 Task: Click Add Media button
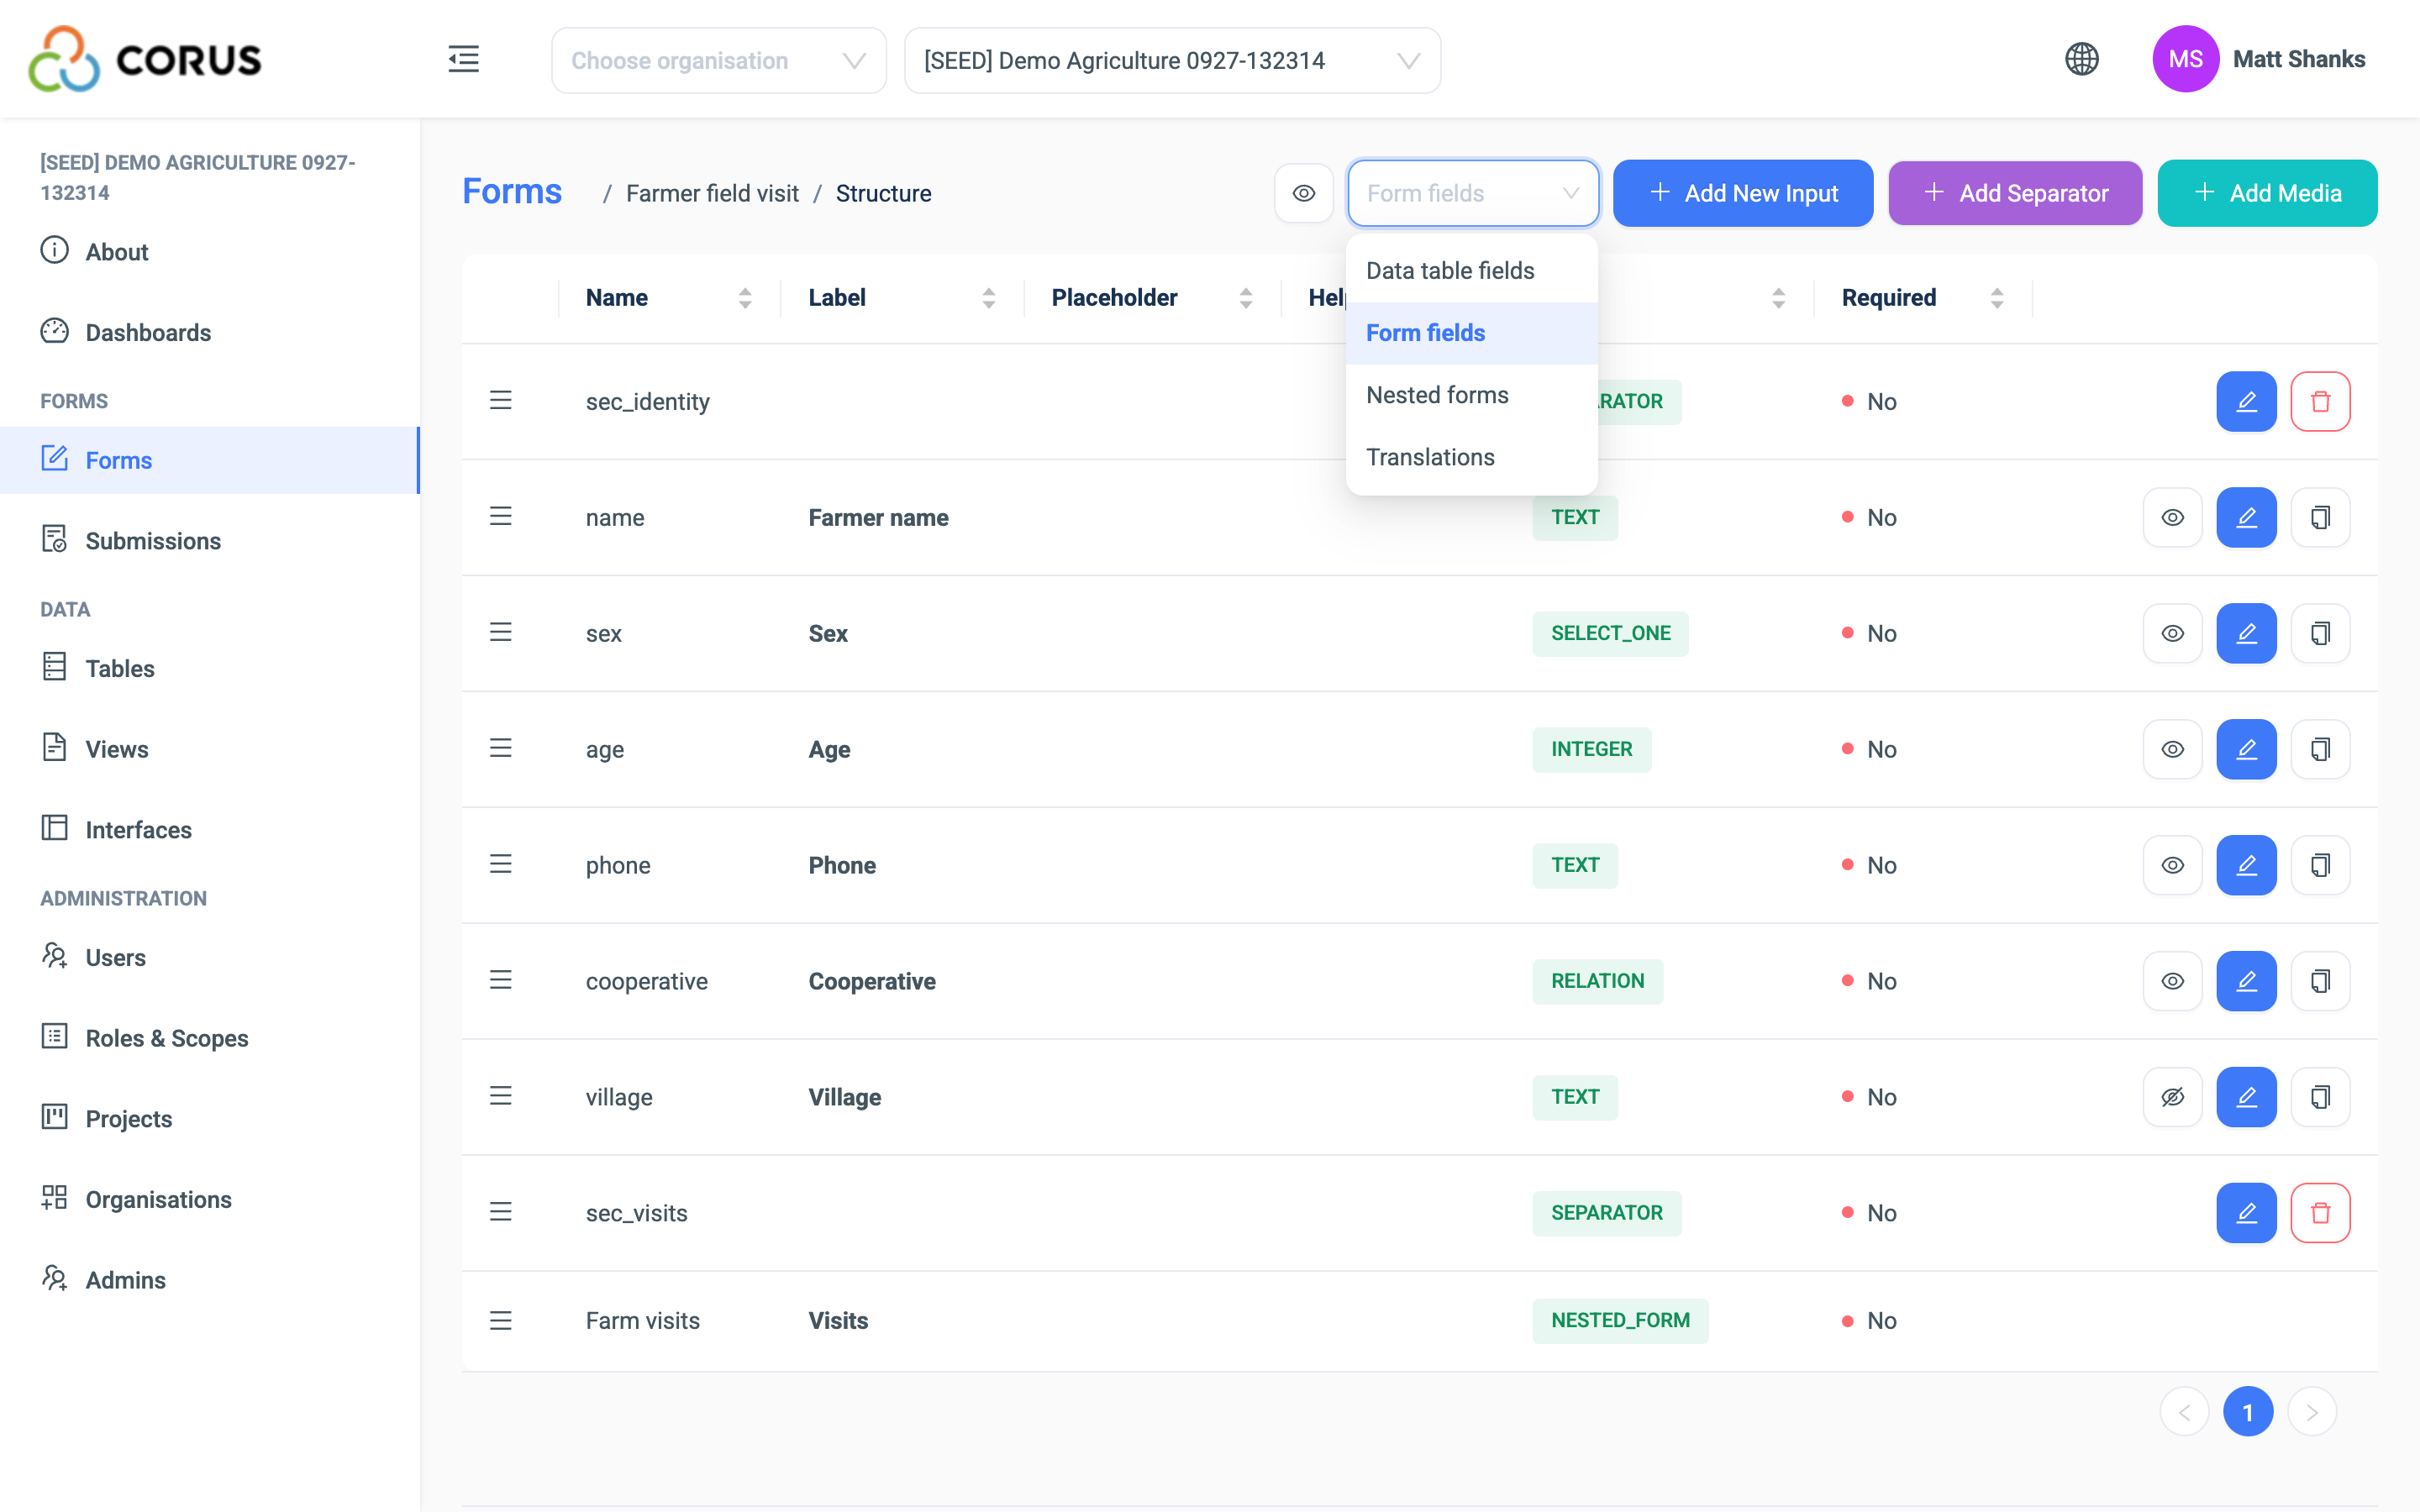click(x=2266, y=193)
